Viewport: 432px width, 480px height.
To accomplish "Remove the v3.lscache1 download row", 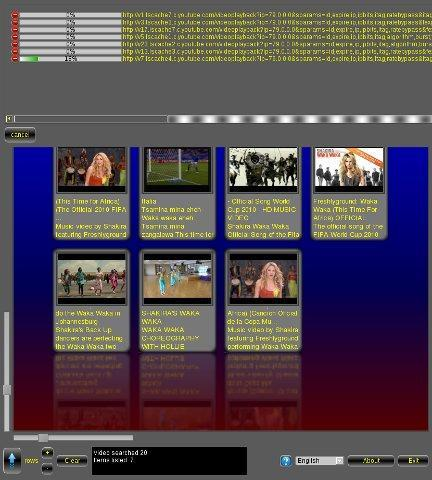I will [x=15, y=22].
